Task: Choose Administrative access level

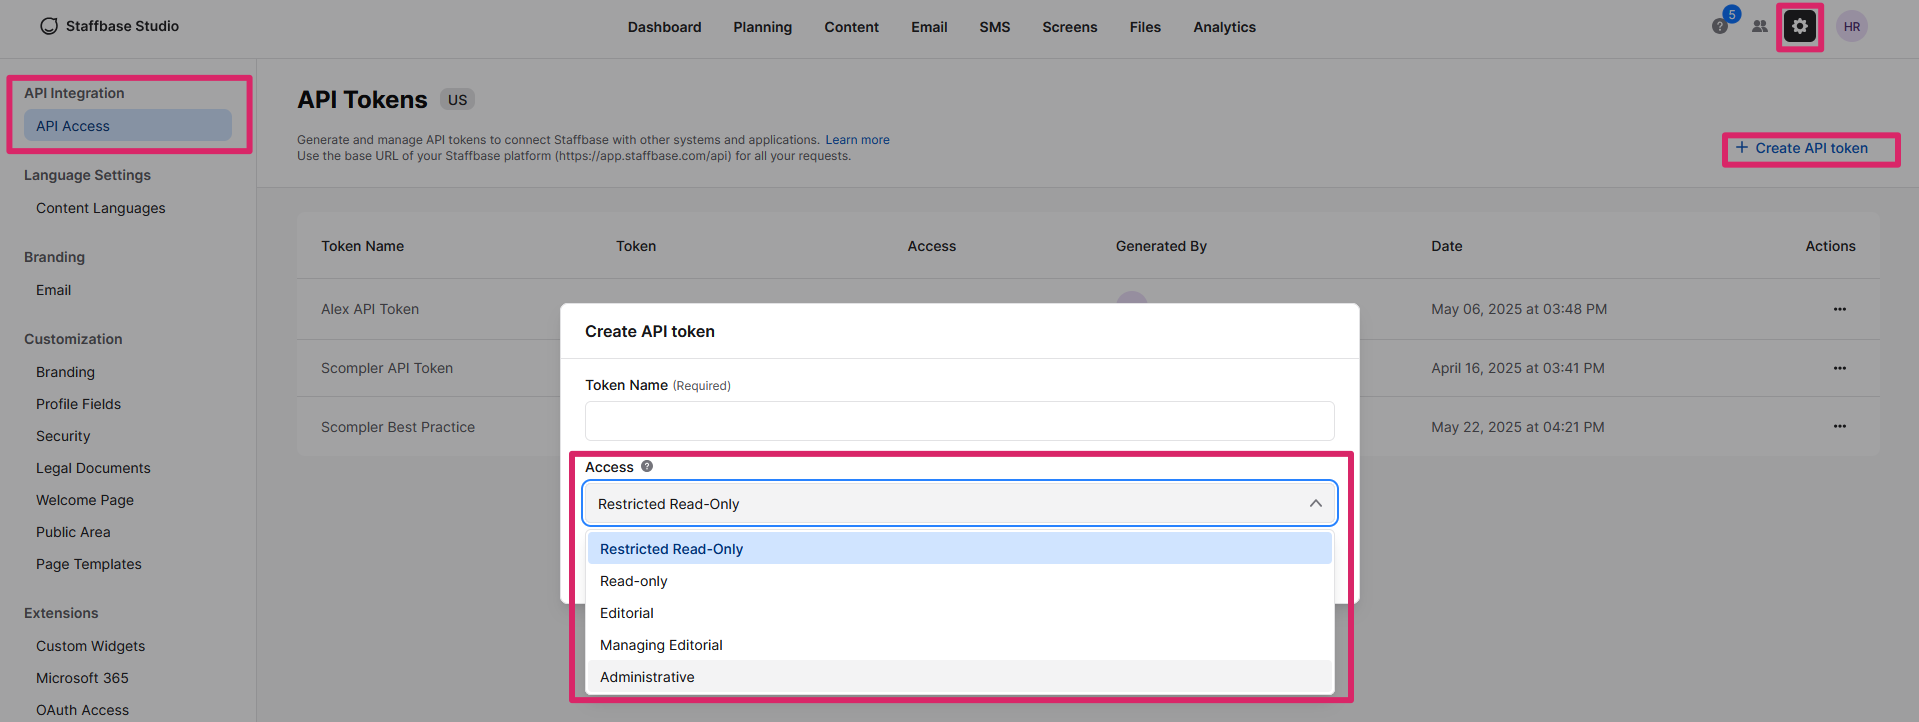Action: (x=647, y=677)
